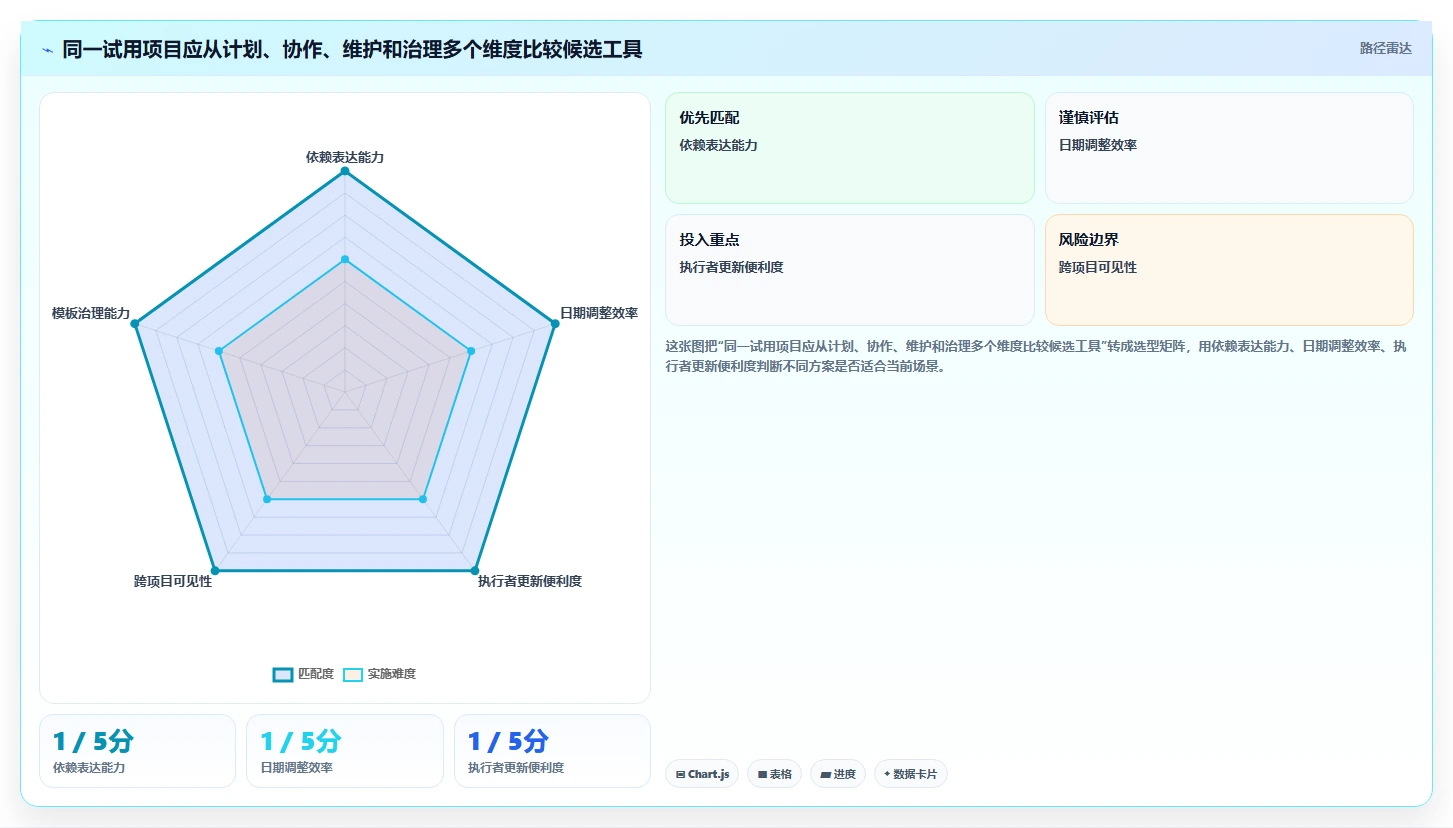Click the progress icon in the 进度 tag
Image resolution: width=1453 pixels, height=828 pixels.
click(x=825, y=774)
